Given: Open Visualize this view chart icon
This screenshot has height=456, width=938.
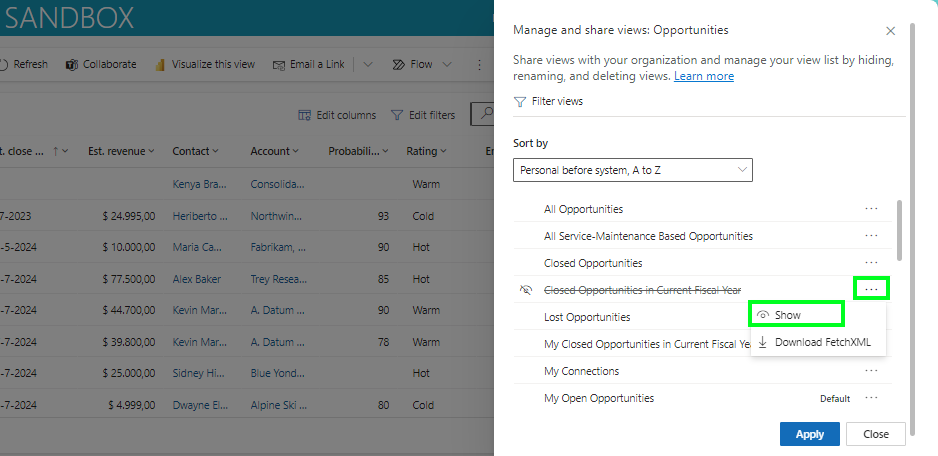Looking at the screenshot, I should click(x=160, y=64).
